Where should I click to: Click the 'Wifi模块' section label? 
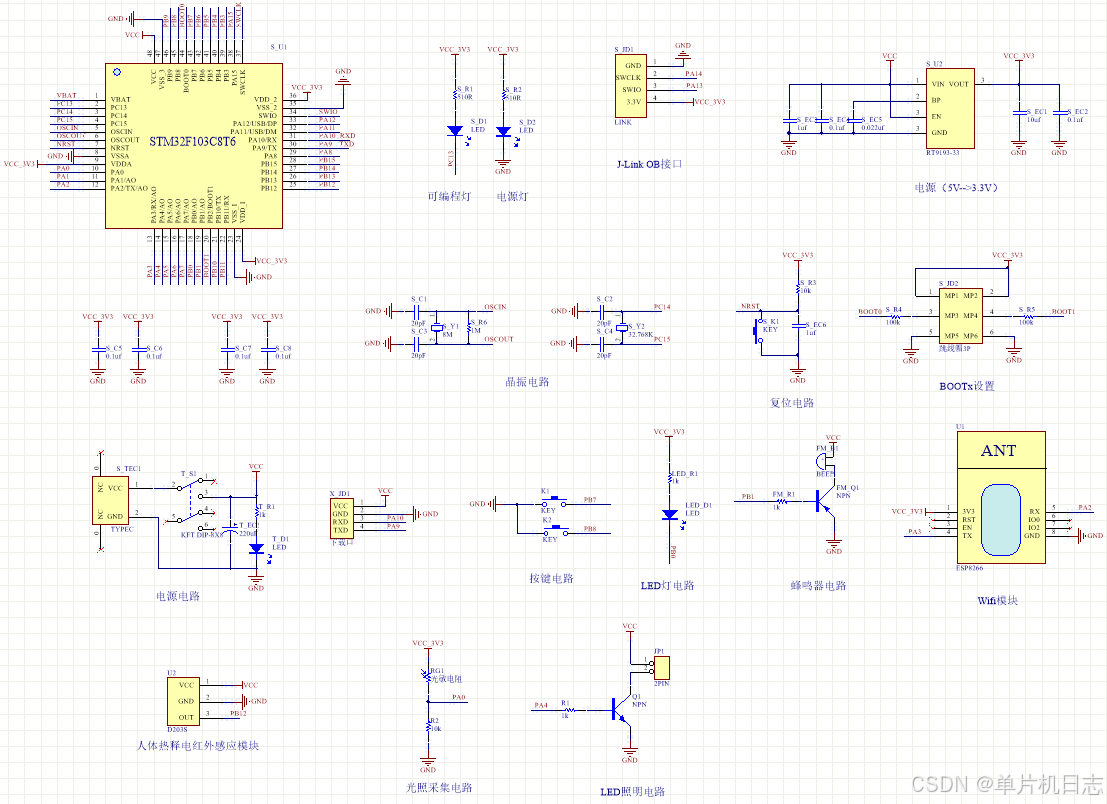click(998, 601)
